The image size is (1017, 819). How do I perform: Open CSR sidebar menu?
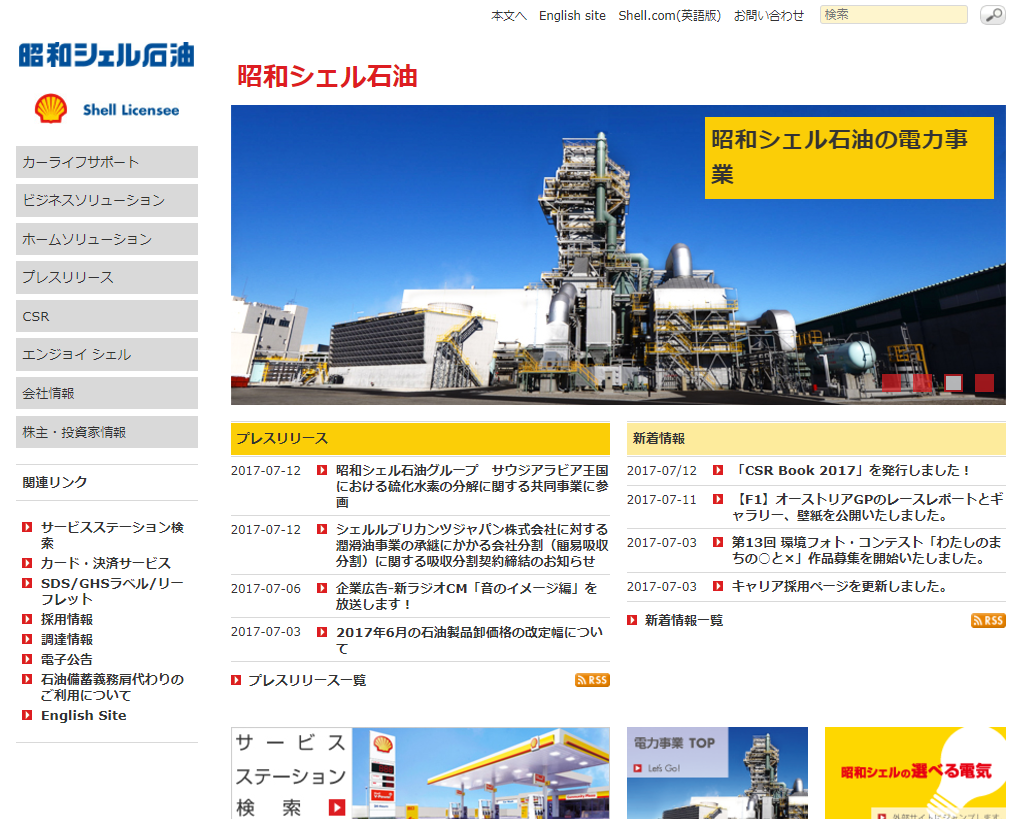(107, 316)
